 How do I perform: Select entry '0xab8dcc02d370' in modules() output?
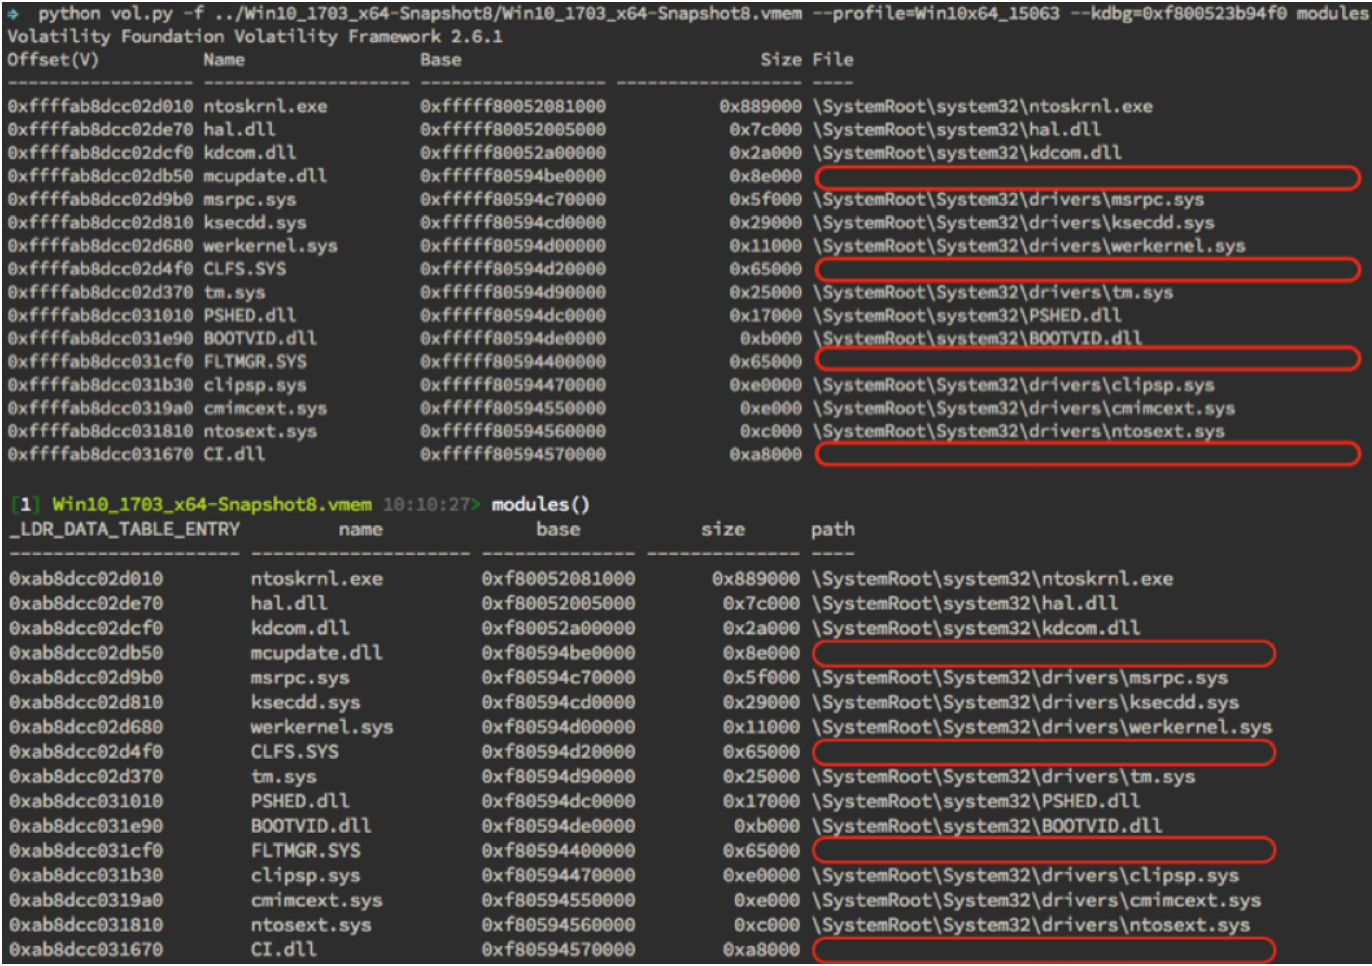pyautogui.click(x=86, y=776)
